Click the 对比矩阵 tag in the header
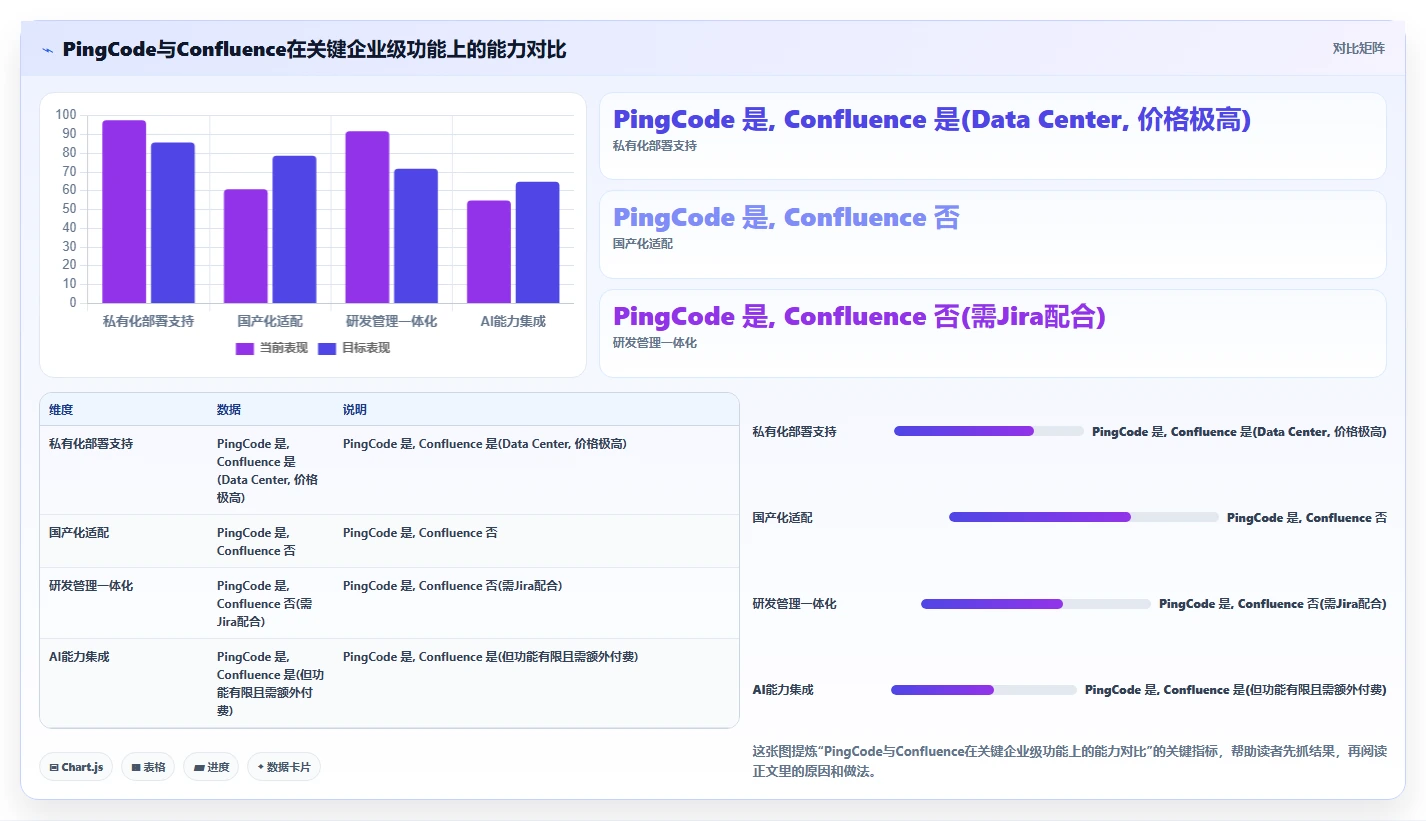 pyautogui.click(x=1358, y=48)
